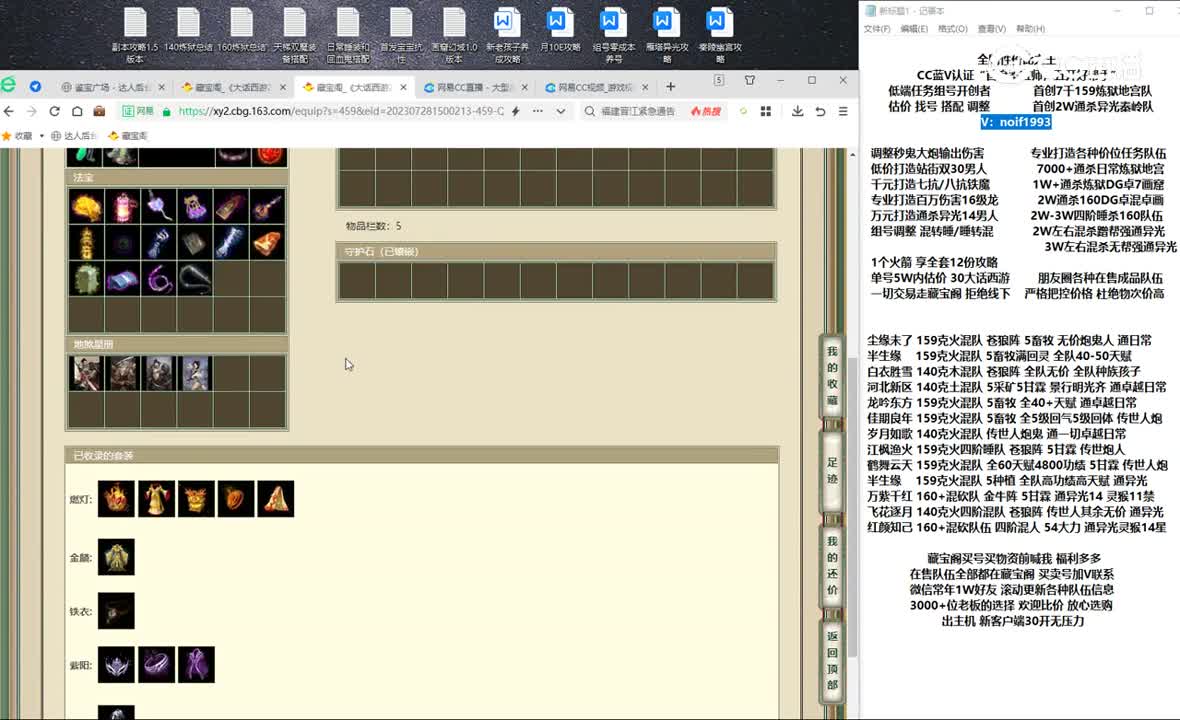
Task: Go to the browser home page
Action: [77, 111]
